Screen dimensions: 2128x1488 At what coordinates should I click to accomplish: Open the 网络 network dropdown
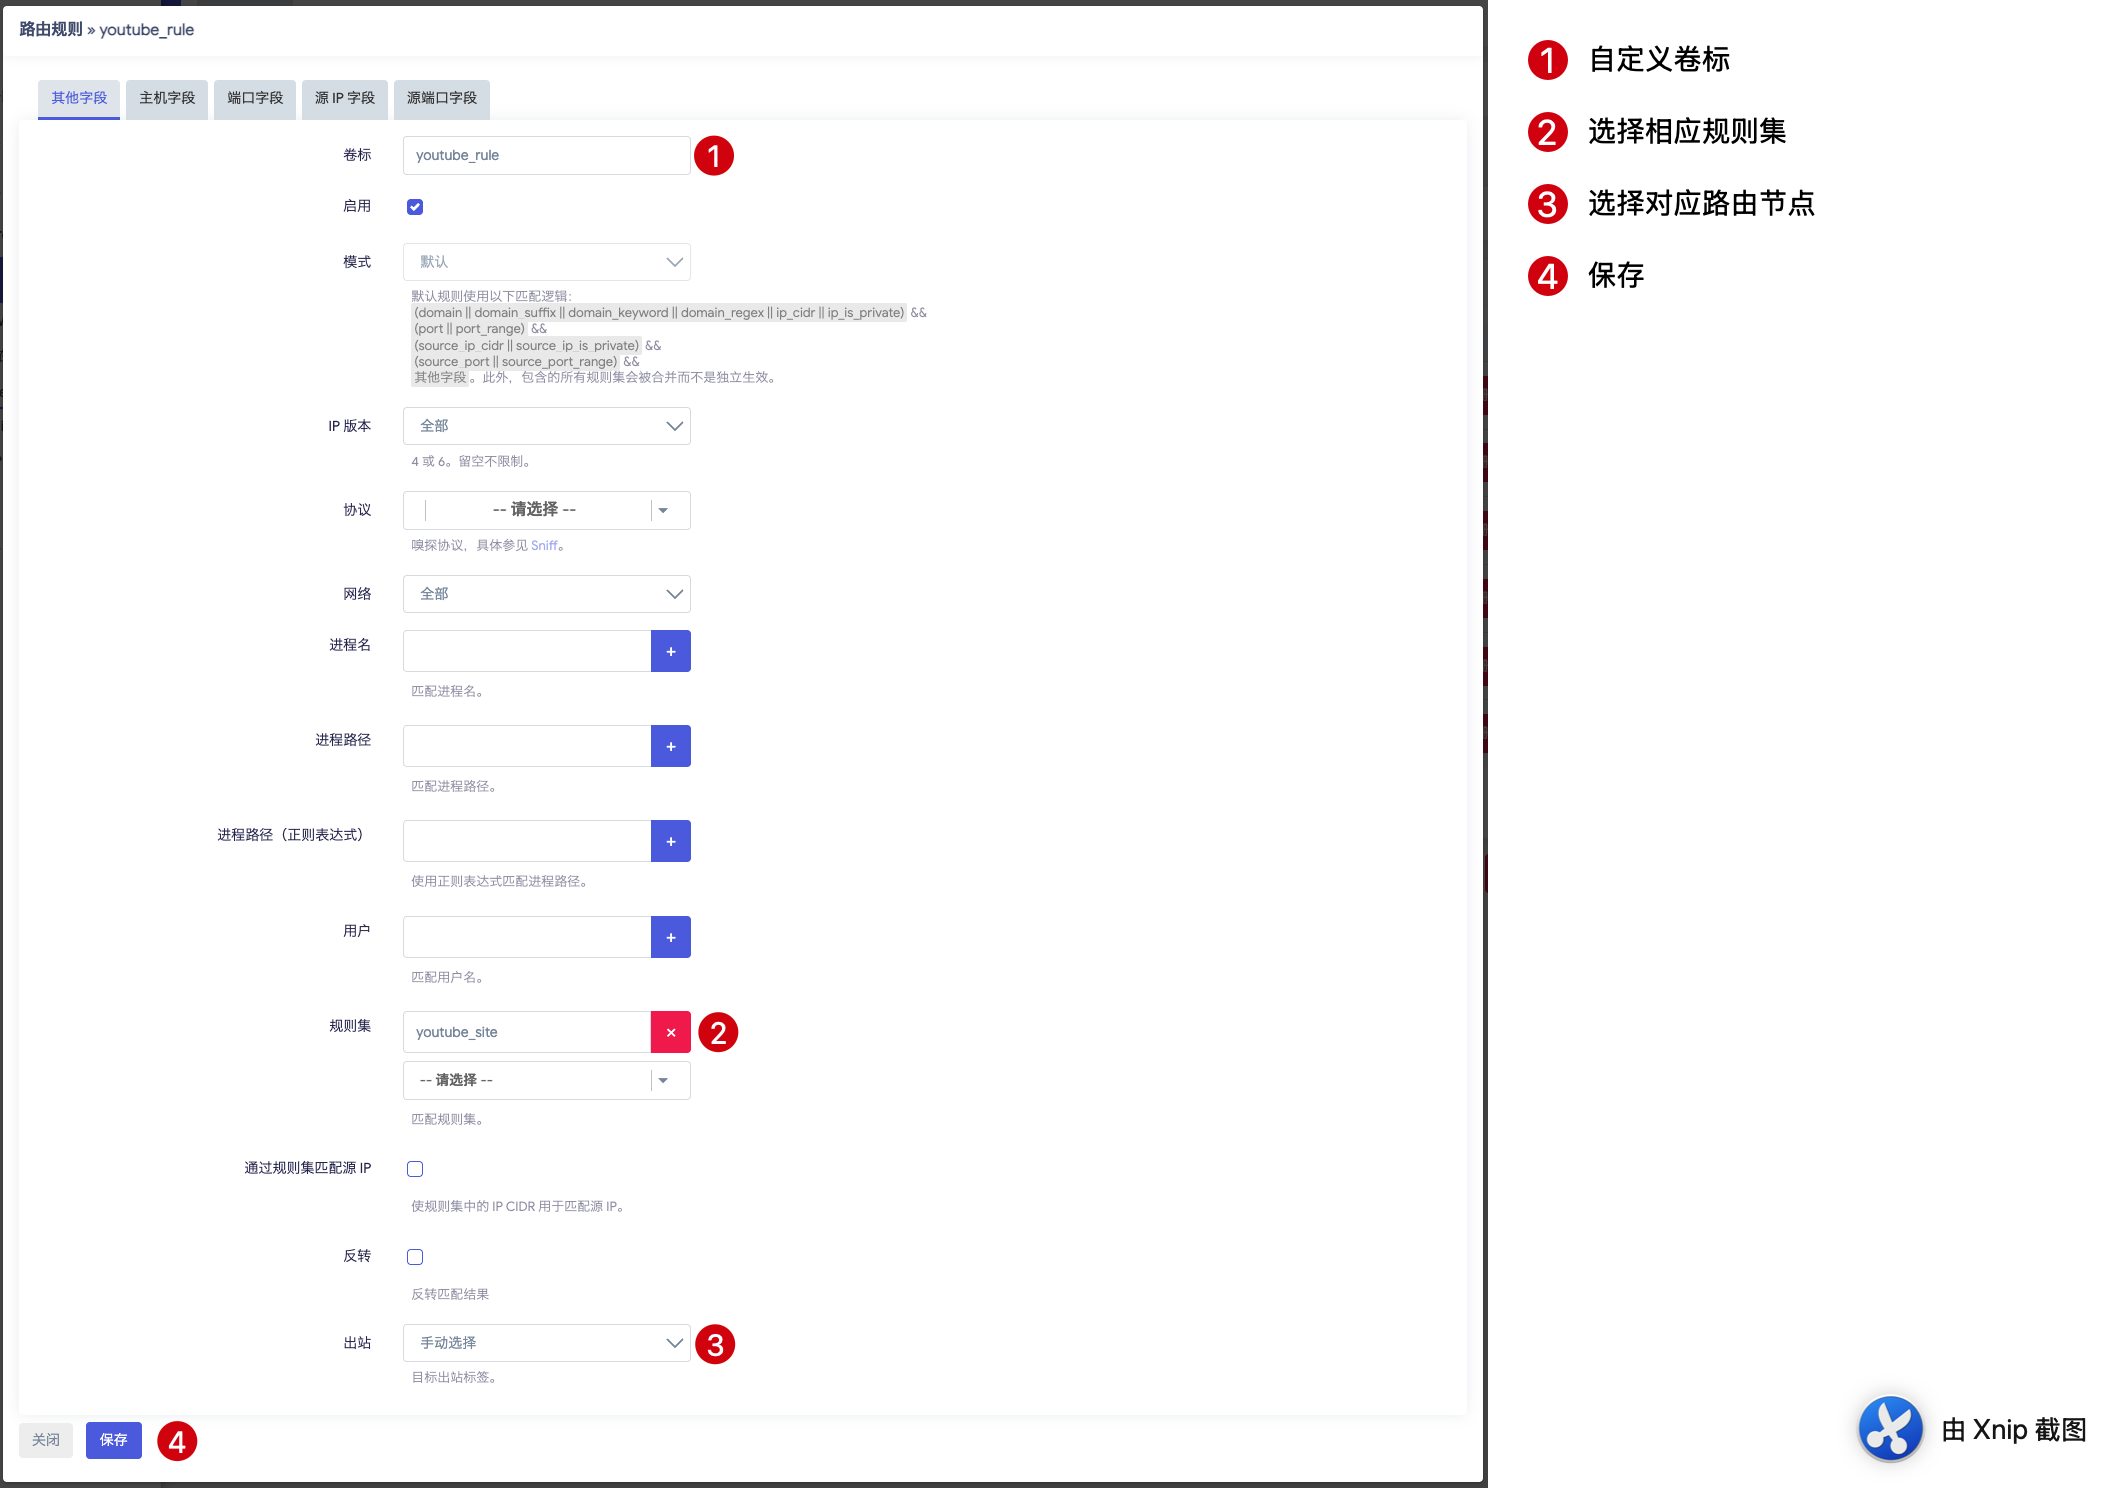[x=547, y=594]
